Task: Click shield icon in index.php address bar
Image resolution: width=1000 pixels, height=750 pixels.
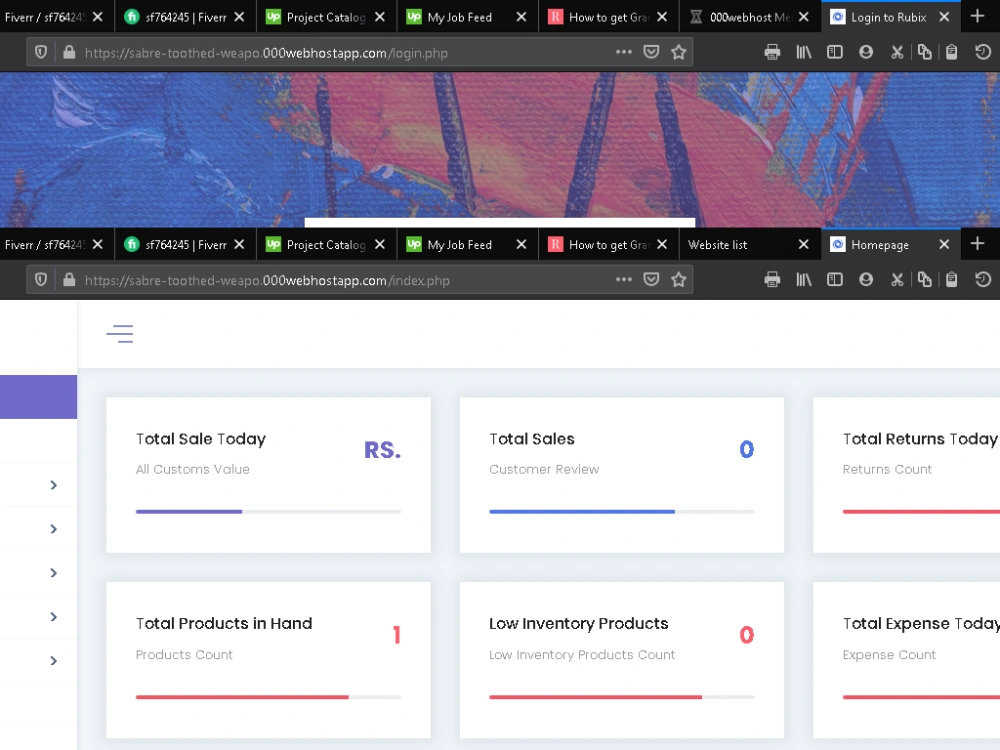Action: (41, 279)
